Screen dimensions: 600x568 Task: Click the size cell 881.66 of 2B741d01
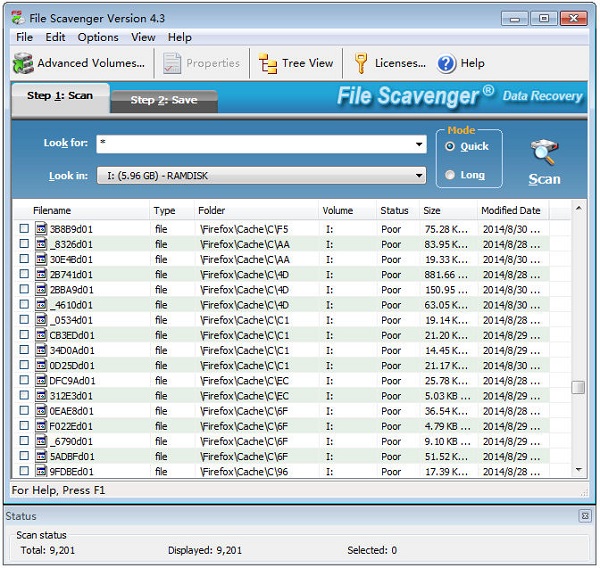pos(446,274)
